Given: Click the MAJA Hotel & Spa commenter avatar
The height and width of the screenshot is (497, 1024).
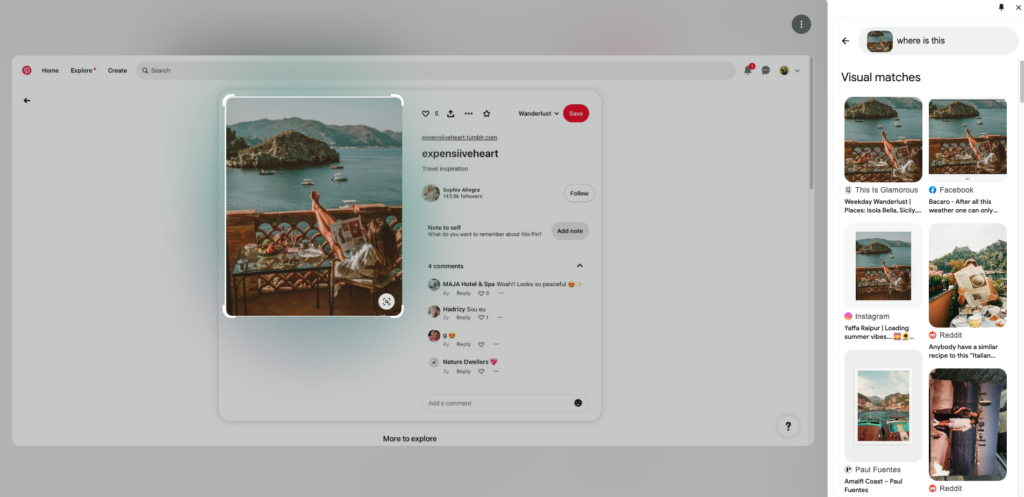Looking at the screenshot, I should click(434, 285).
